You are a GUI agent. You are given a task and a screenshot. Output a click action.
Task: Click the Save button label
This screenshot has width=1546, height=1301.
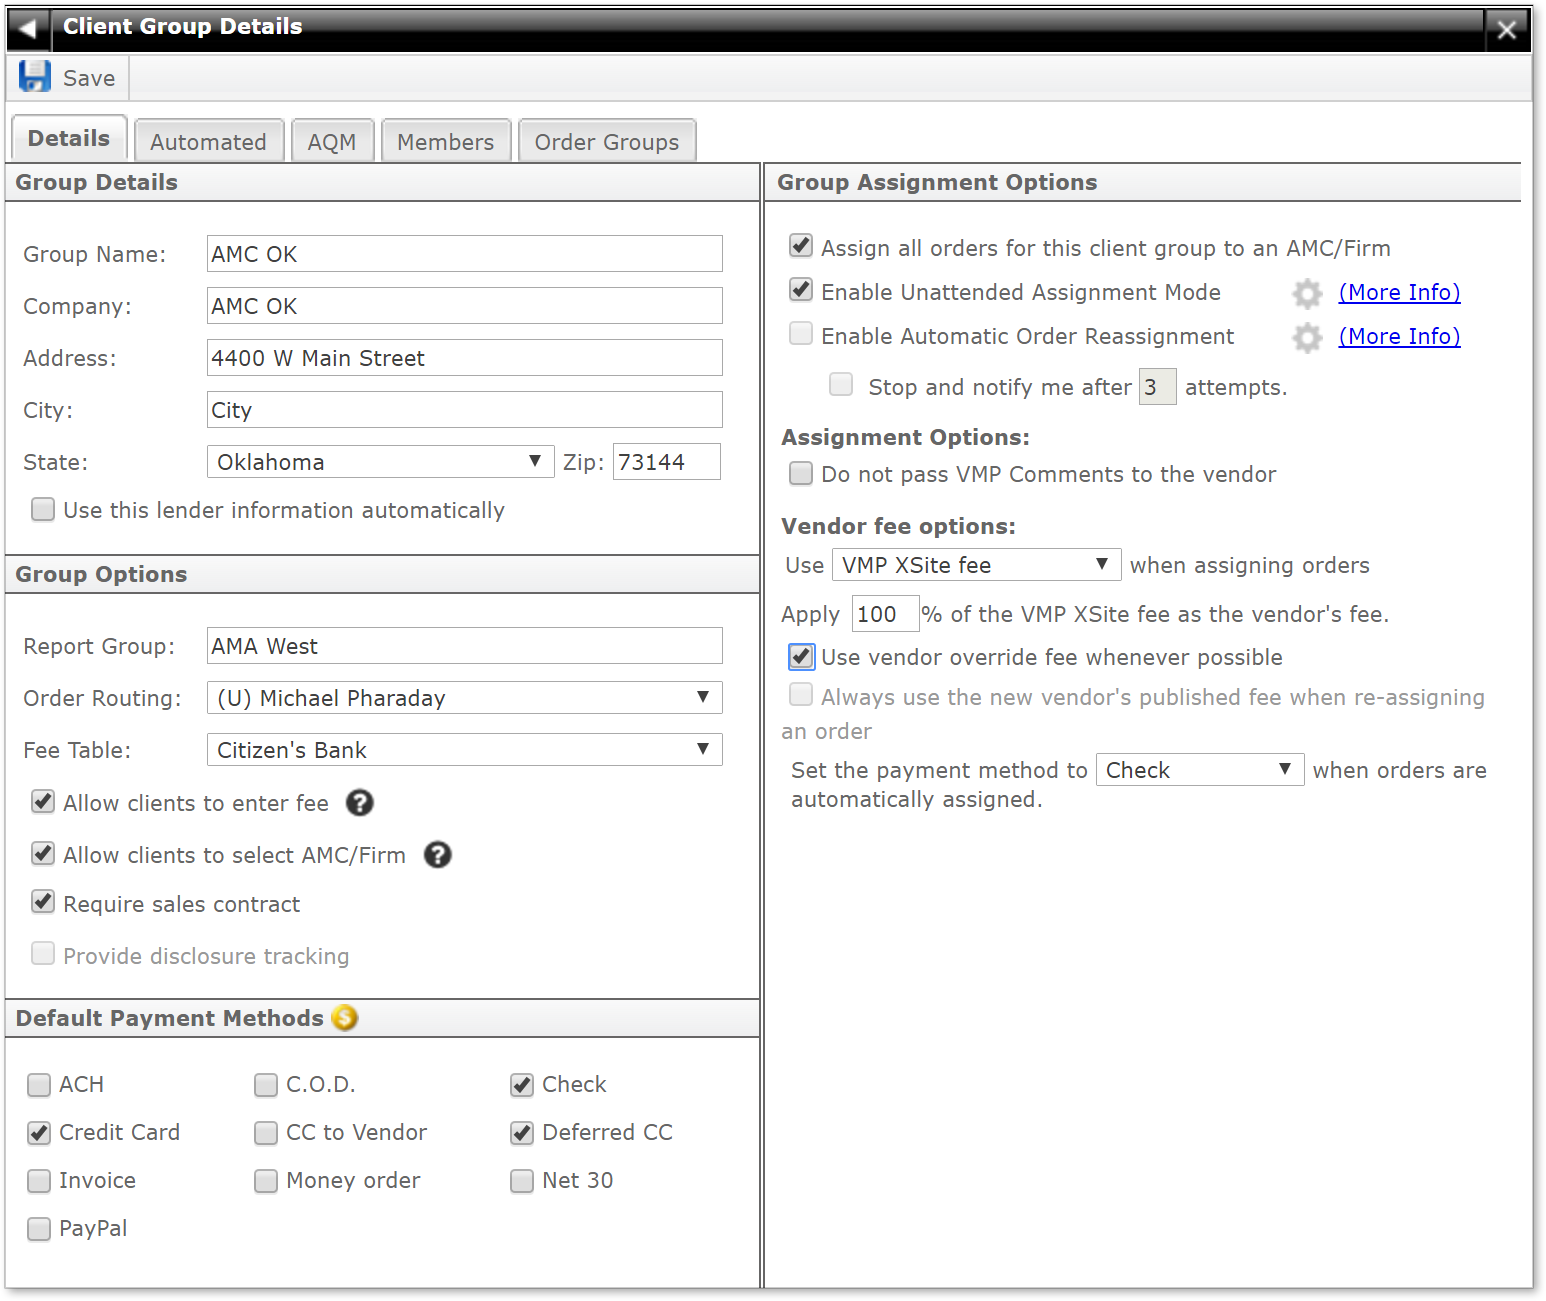click(89, 78)
